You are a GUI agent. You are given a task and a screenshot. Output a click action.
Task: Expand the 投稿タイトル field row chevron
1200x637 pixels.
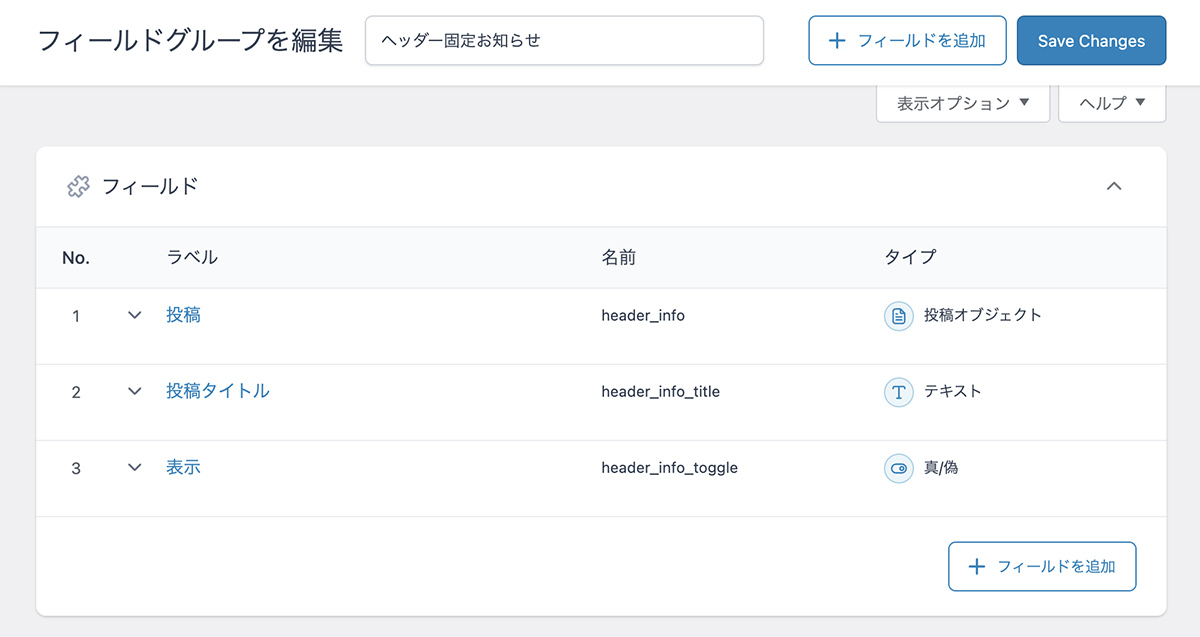pos(135,391)
